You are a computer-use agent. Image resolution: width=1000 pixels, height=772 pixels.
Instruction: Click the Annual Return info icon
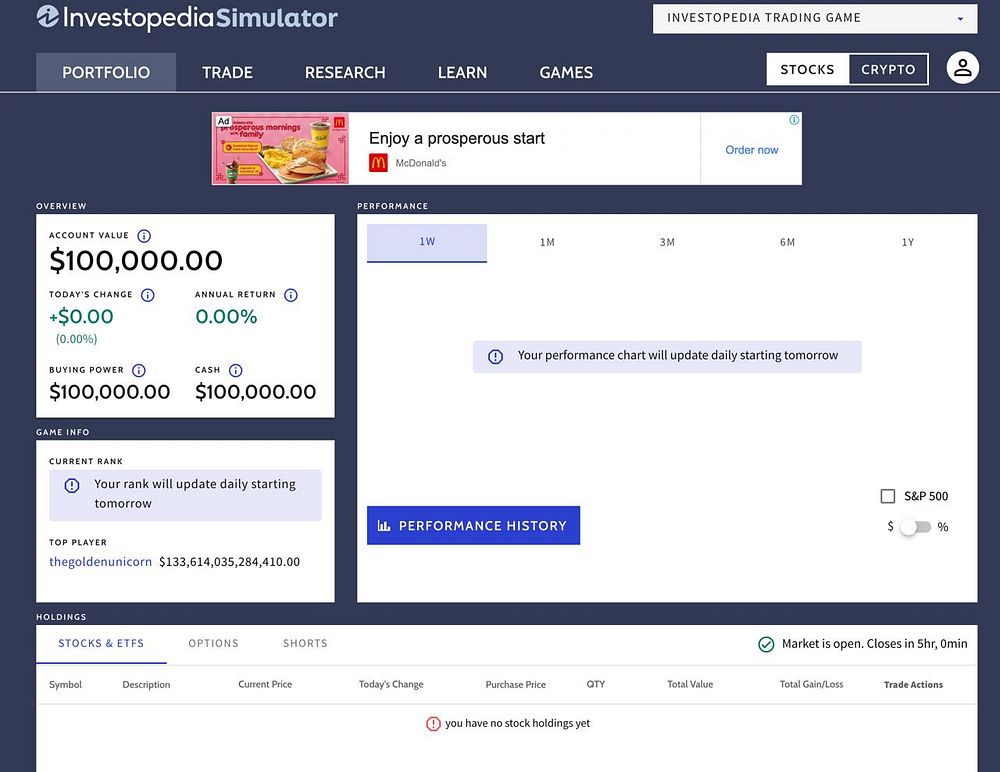pyautogui.click(x=291, y=295)
